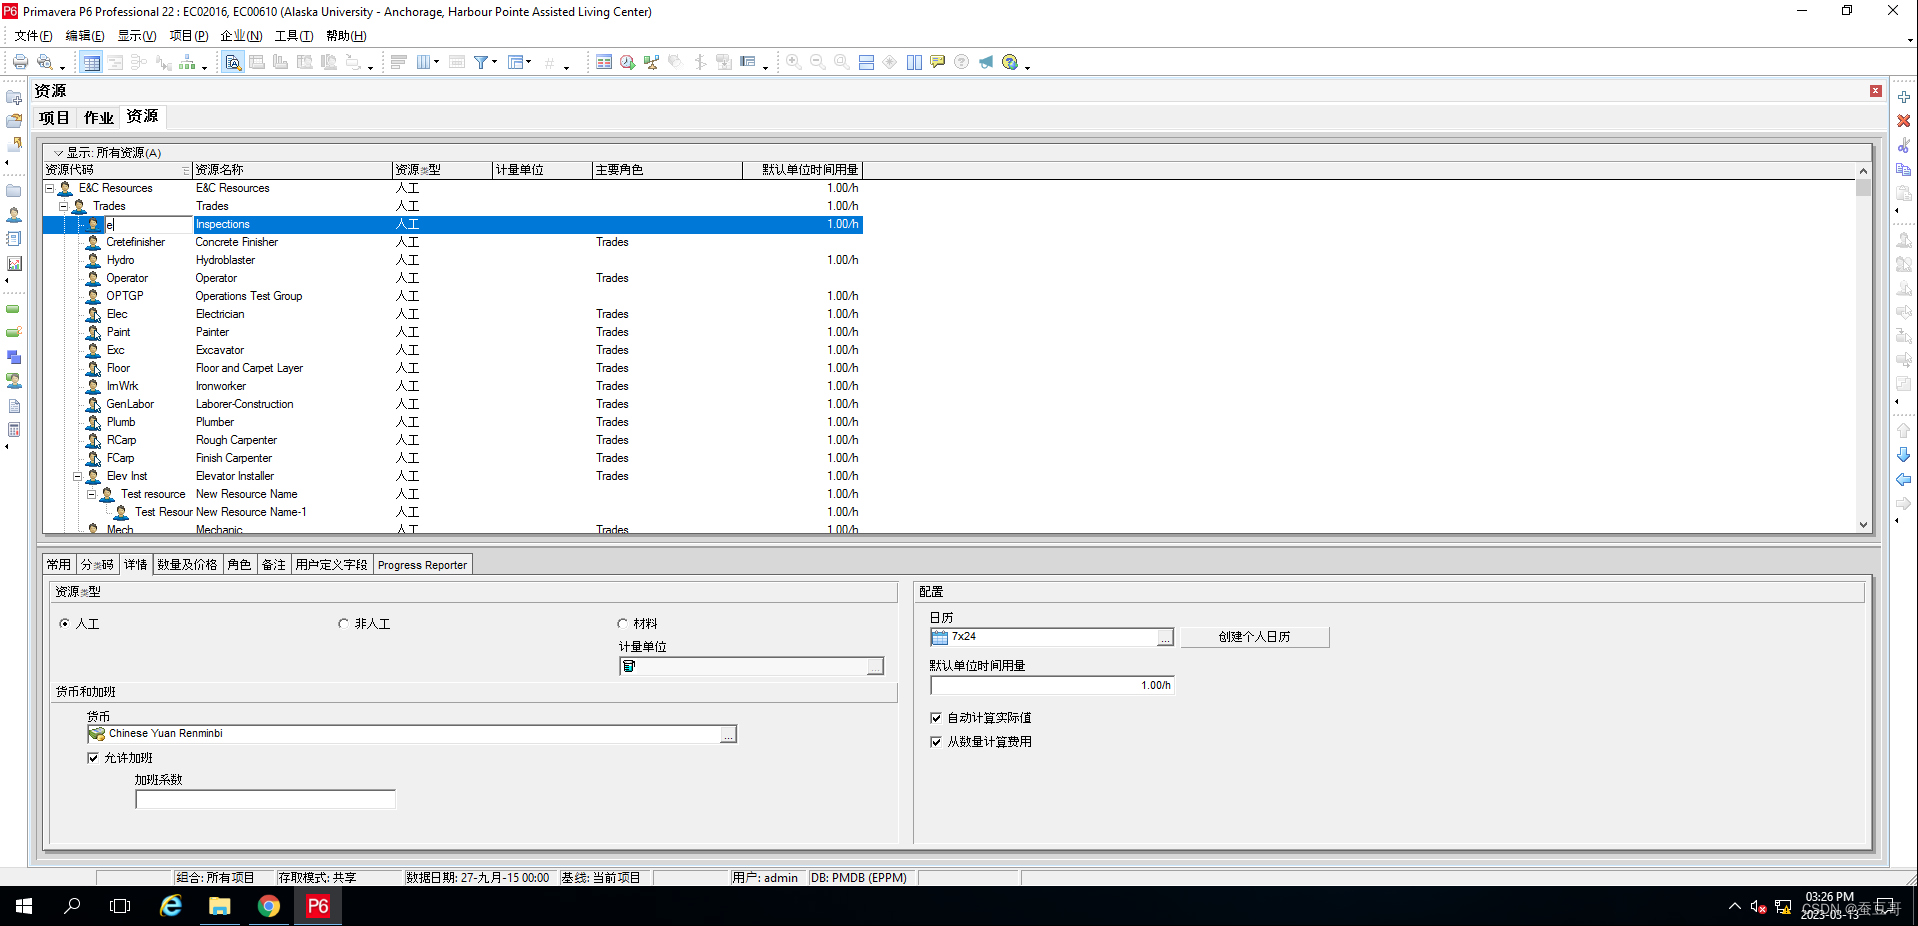Open the 工具(T) menu
The width and height of the screenshot is (1918, 926).
click(294, 36)
